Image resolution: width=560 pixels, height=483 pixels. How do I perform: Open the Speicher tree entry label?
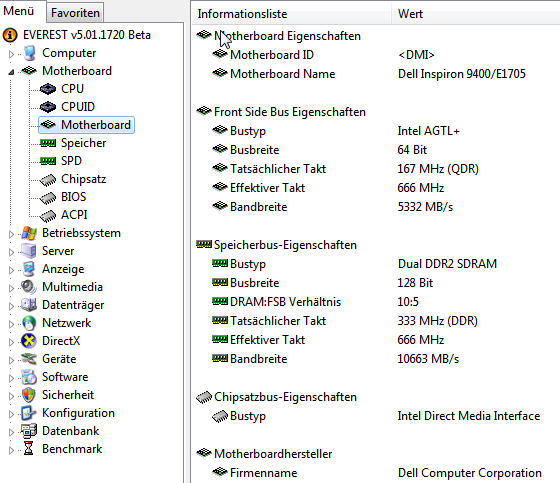tap(84, 143)
